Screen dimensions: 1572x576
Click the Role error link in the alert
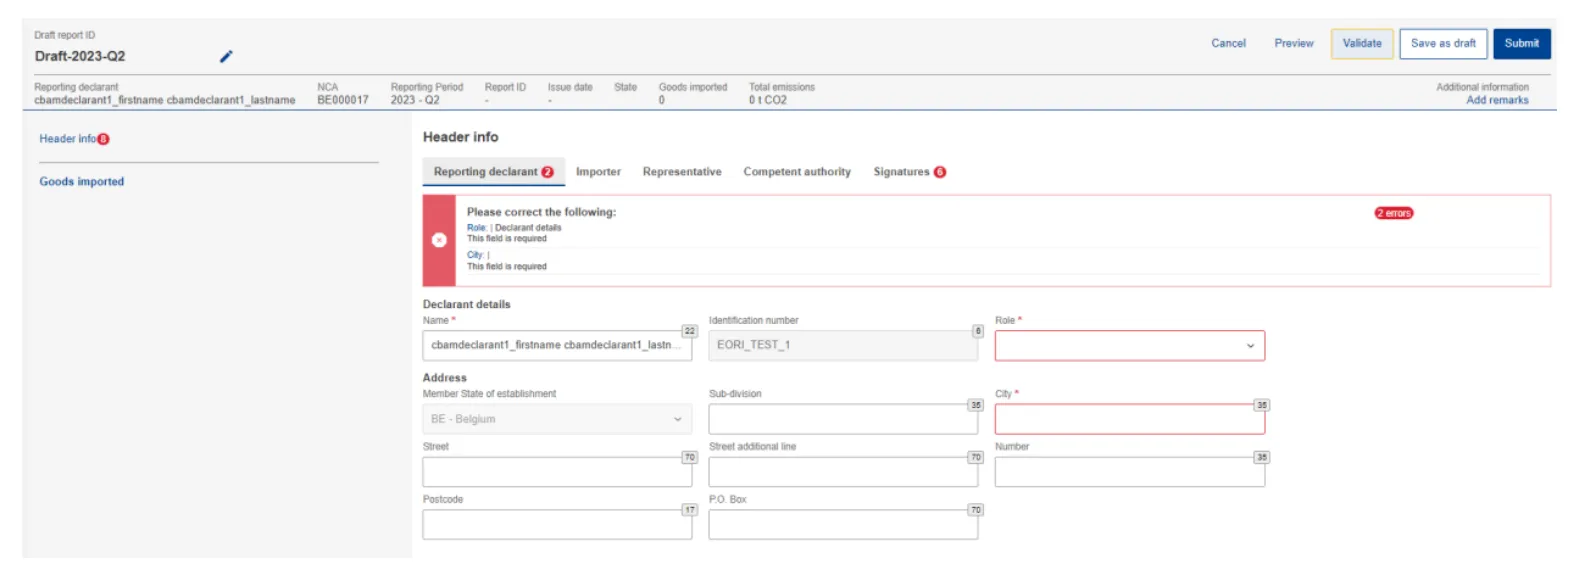point(476,228)
